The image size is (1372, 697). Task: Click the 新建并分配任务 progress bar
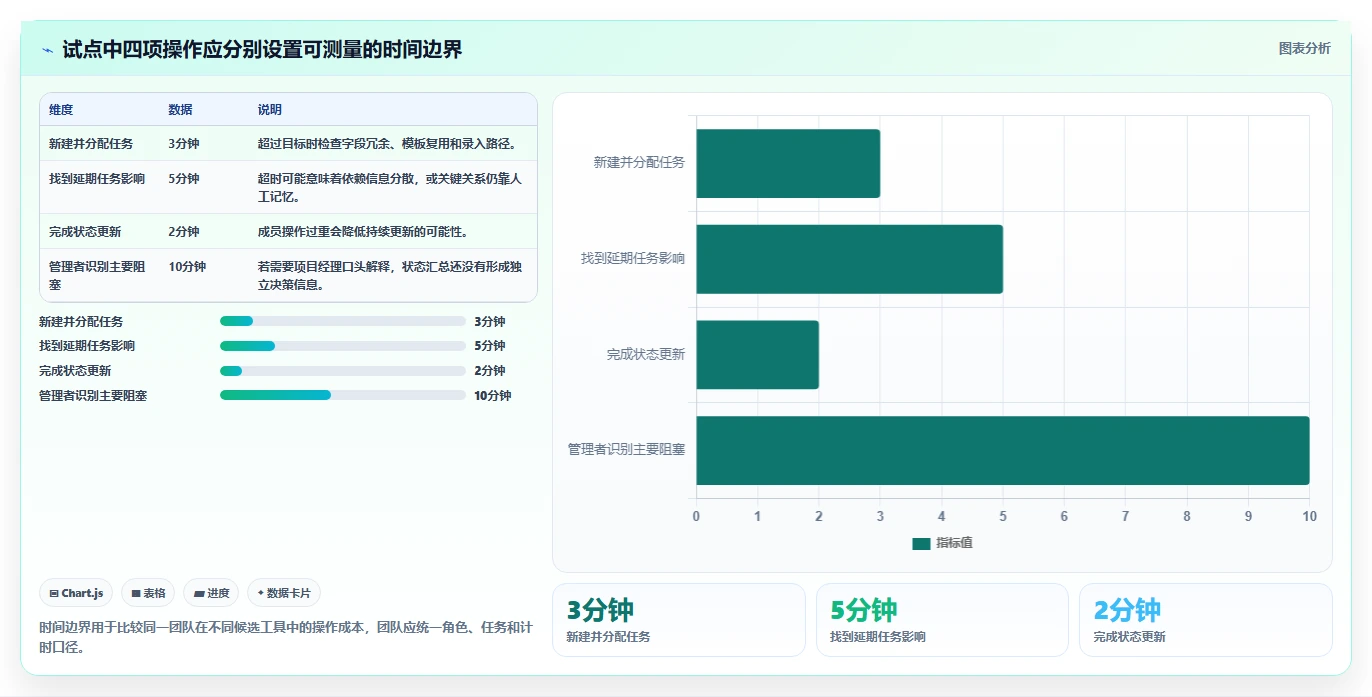pos(343,321)
